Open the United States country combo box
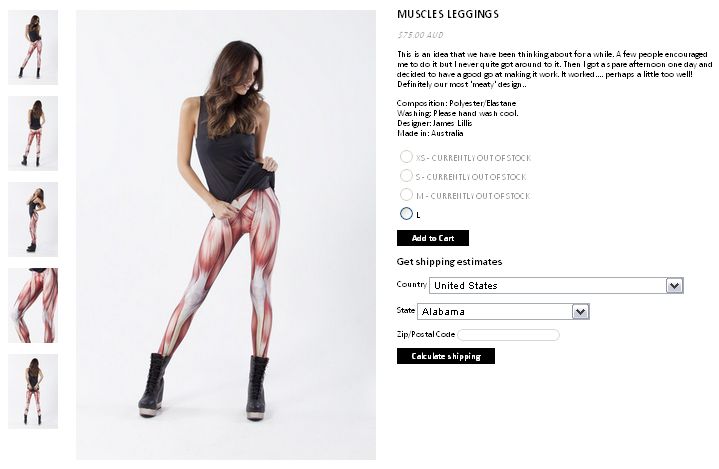 click(556, 286)
